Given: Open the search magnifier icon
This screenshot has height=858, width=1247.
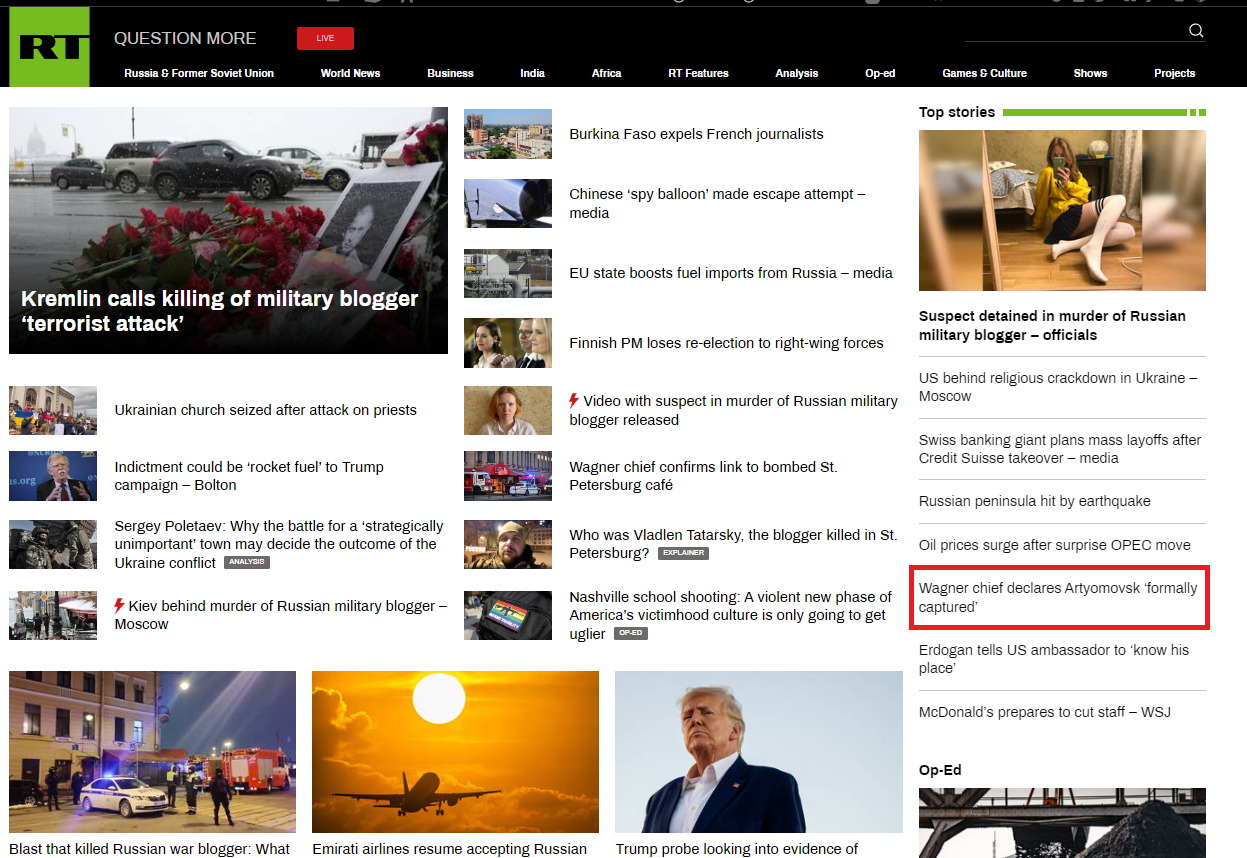Looking at the screenshot, I should (1196, 31).
